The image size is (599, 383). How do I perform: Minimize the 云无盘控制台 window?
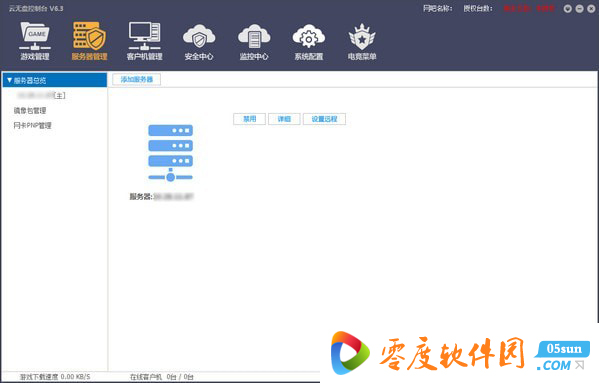[x=580, y=8]
